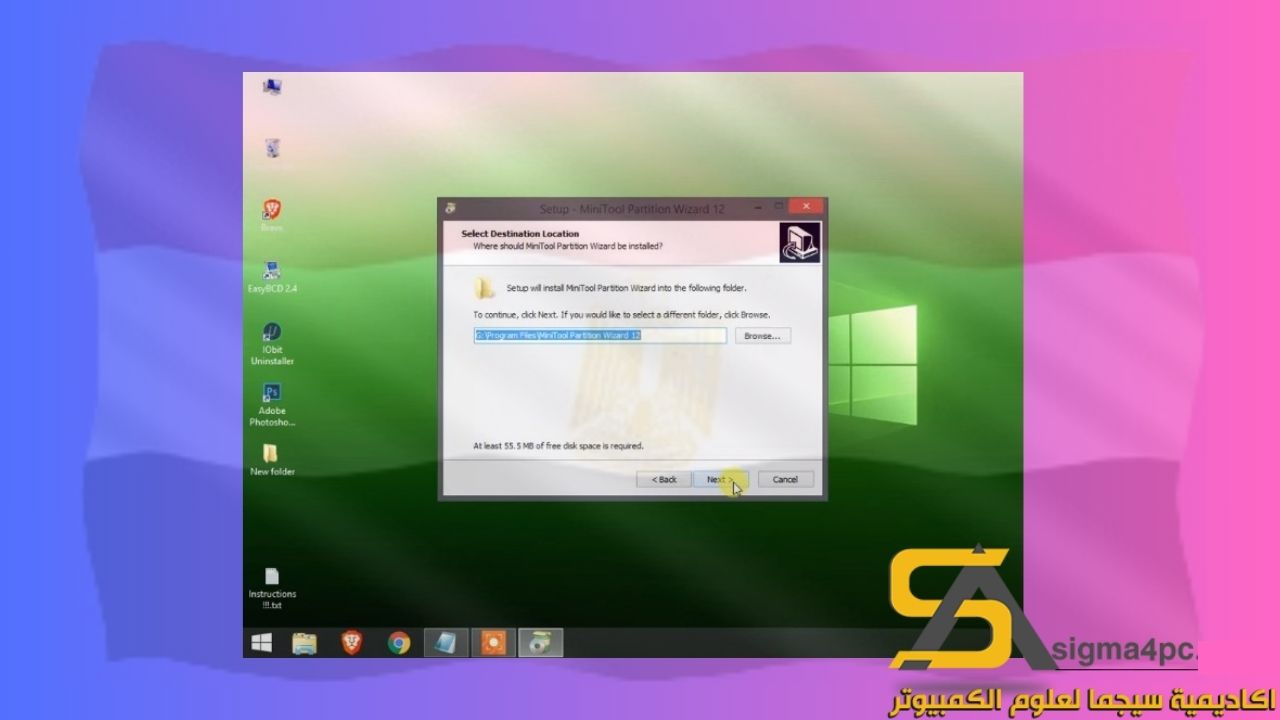
Task: Continue with the Next > button
Action: pos(720,480)
